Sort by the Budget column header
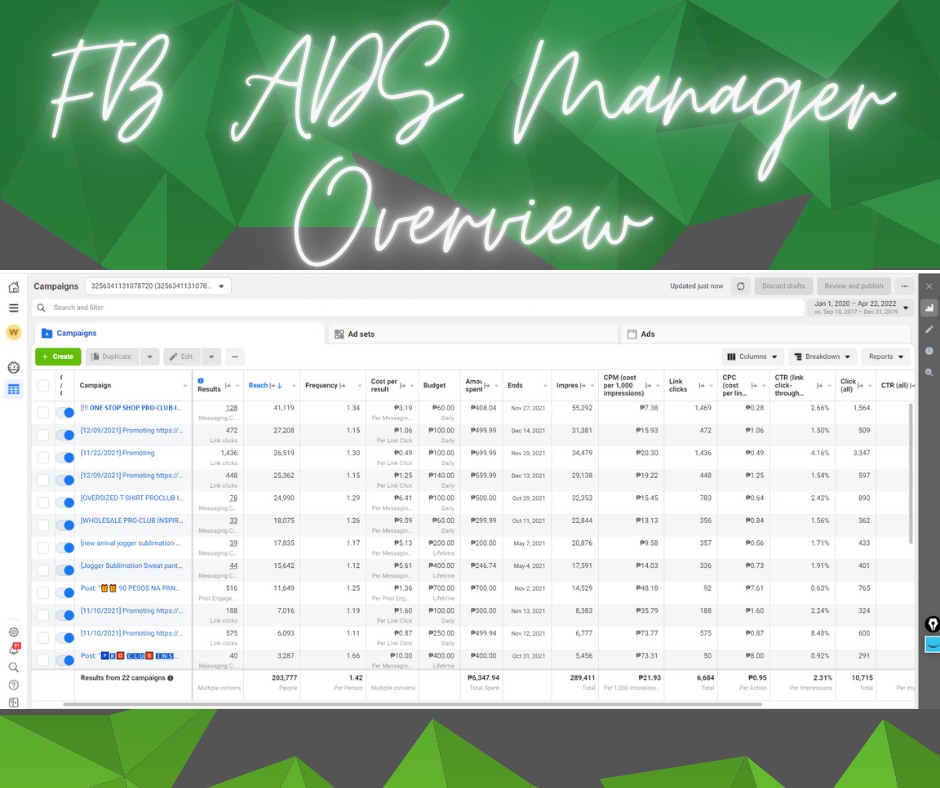 pyautogui.click(x=435, y=386)
